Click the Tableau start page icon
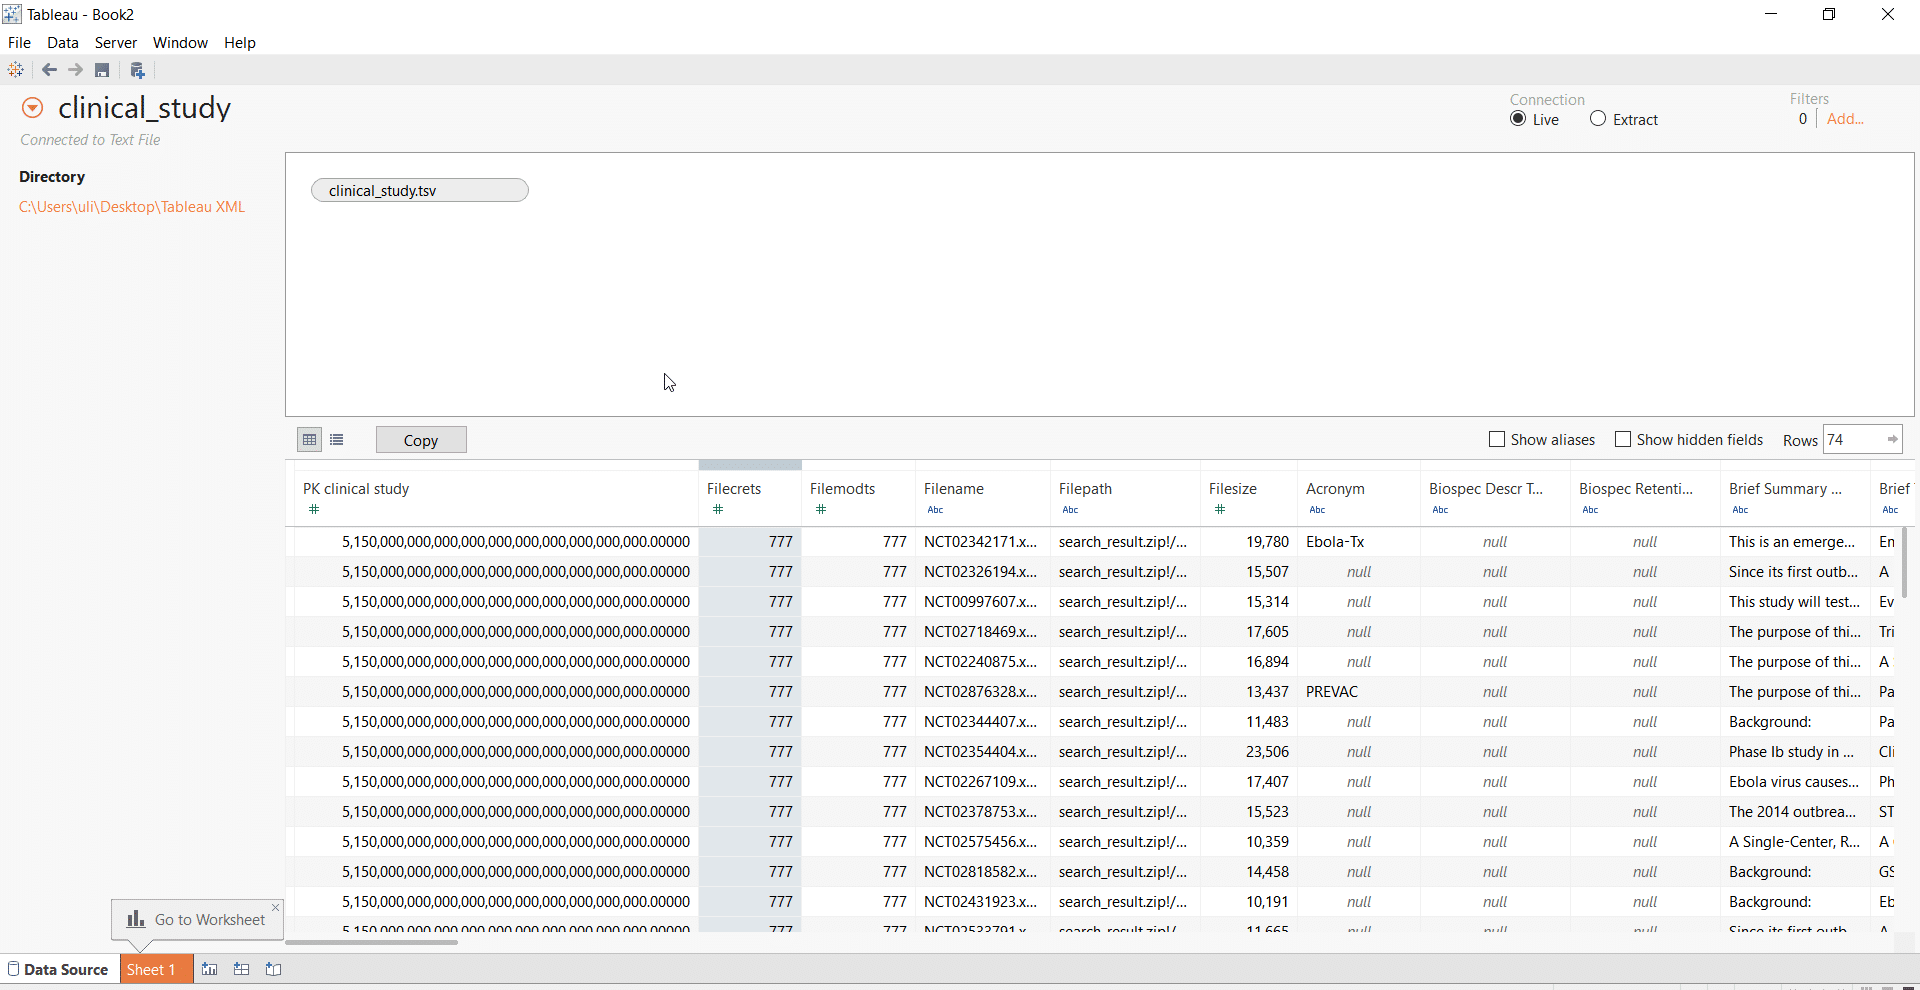The height and width of the screenshot is (990, 1920). point(15,70)
